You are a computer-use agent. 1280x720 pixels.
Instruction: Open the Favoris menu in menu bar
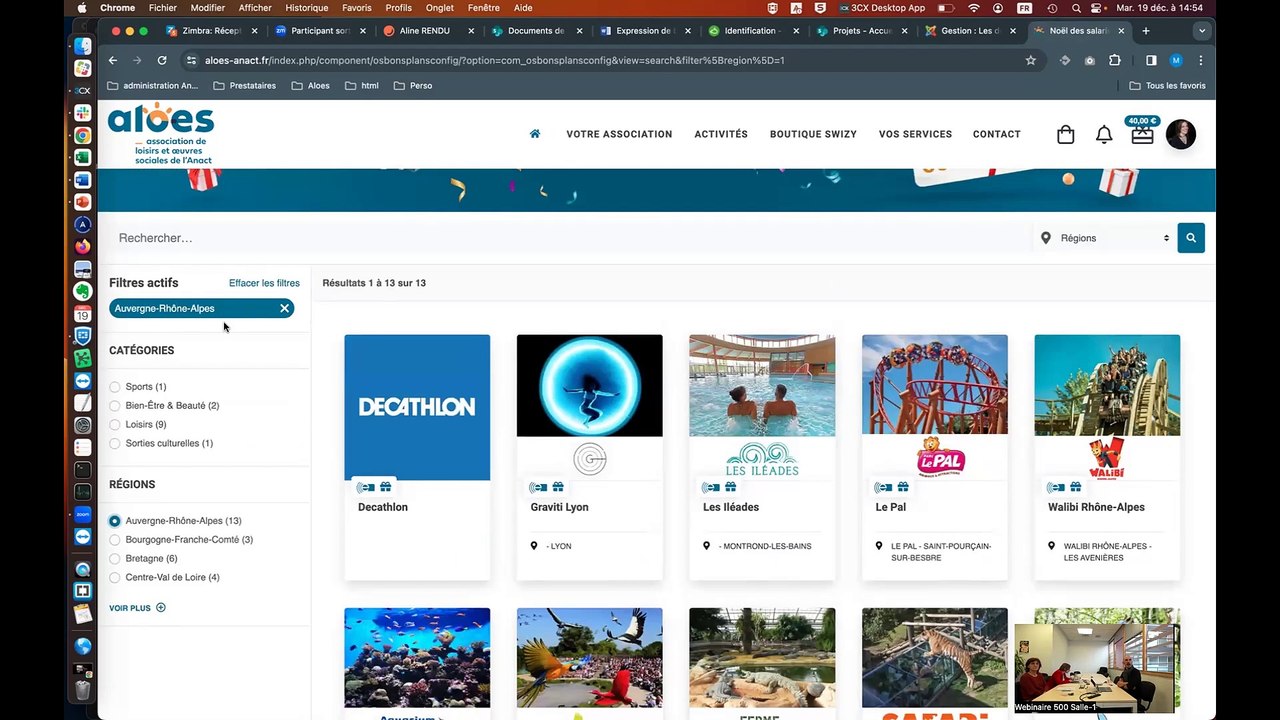coord(357,8)
